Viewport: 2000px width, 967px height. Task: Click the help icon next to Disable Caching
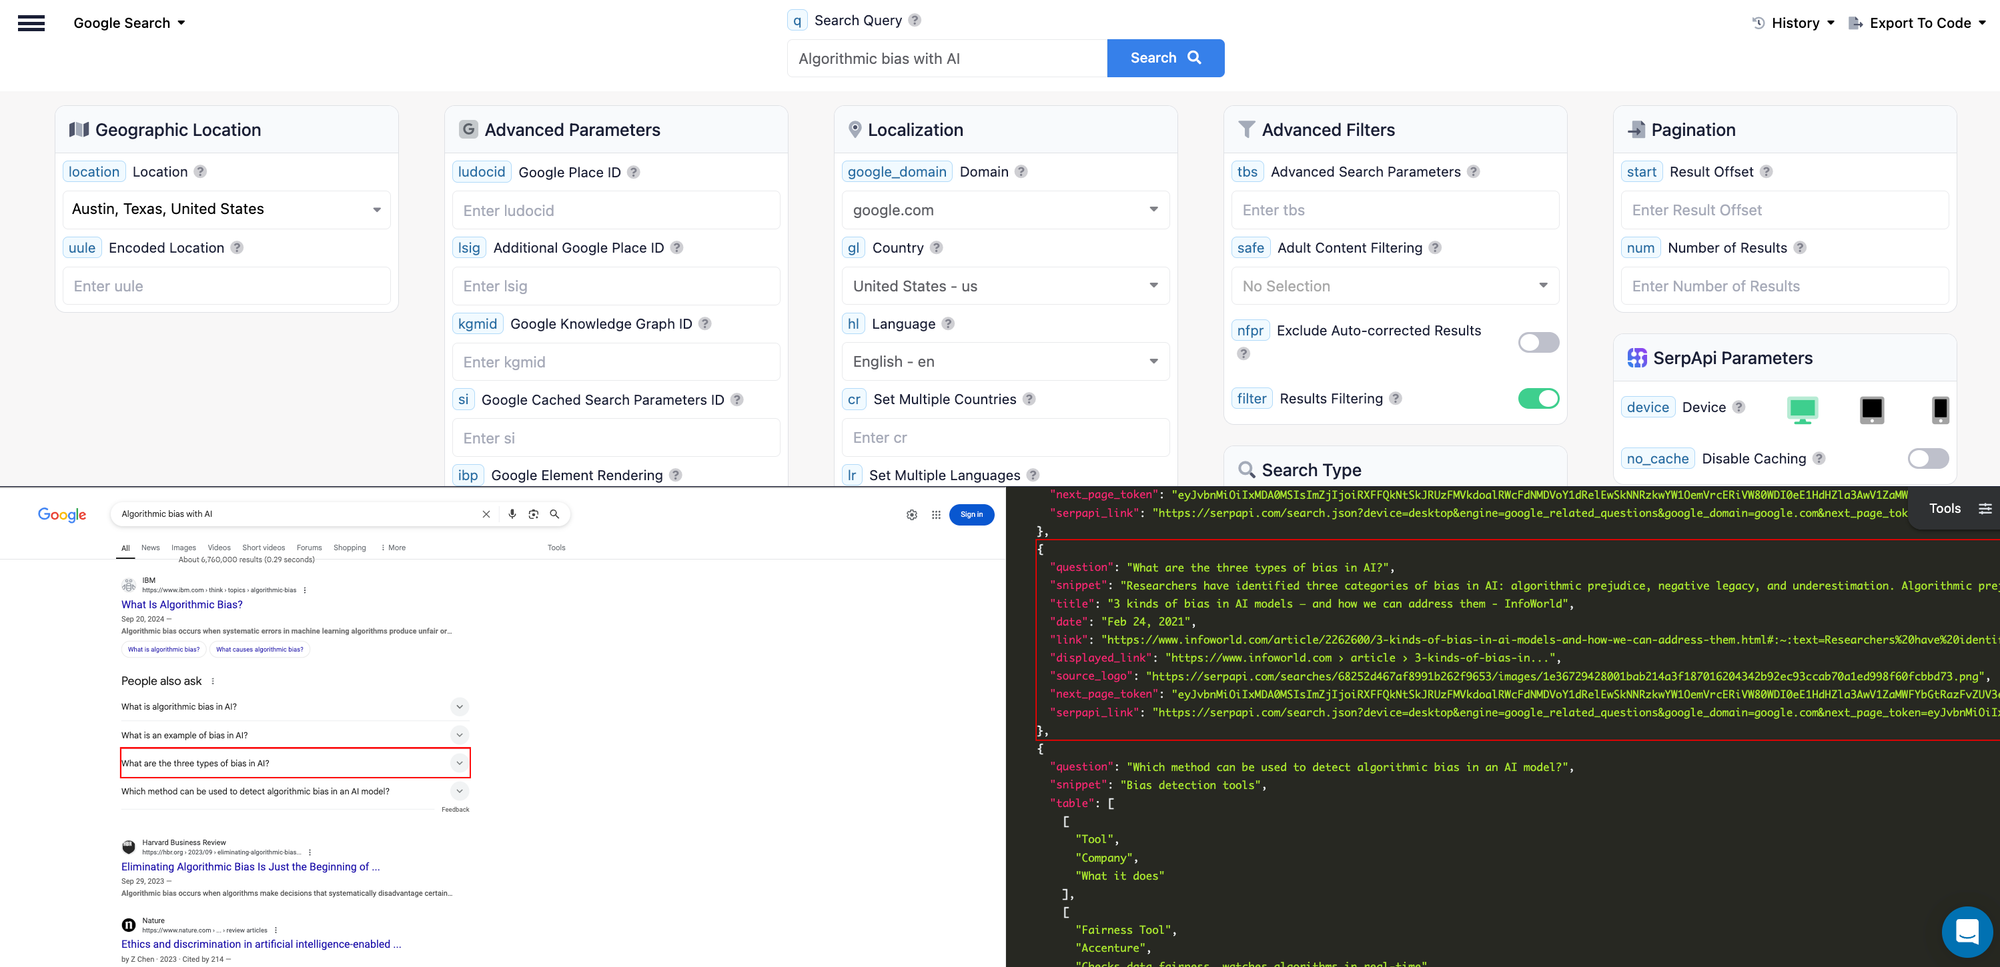pyautogui.click(x=1819, y=459)
